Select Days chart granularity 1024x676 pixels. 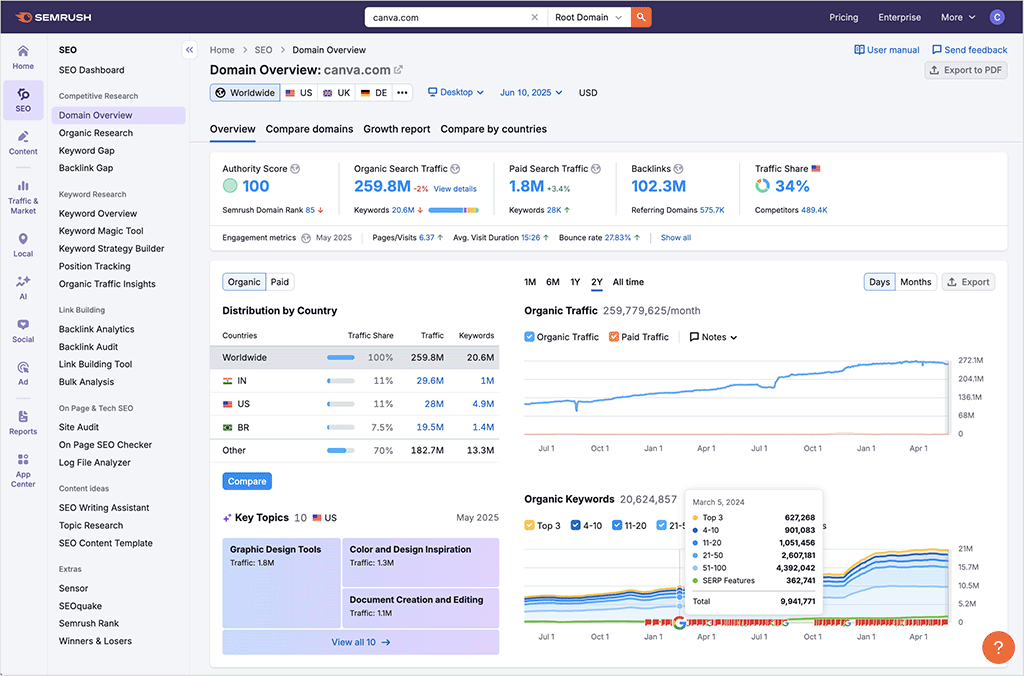[x=879, y=282]
